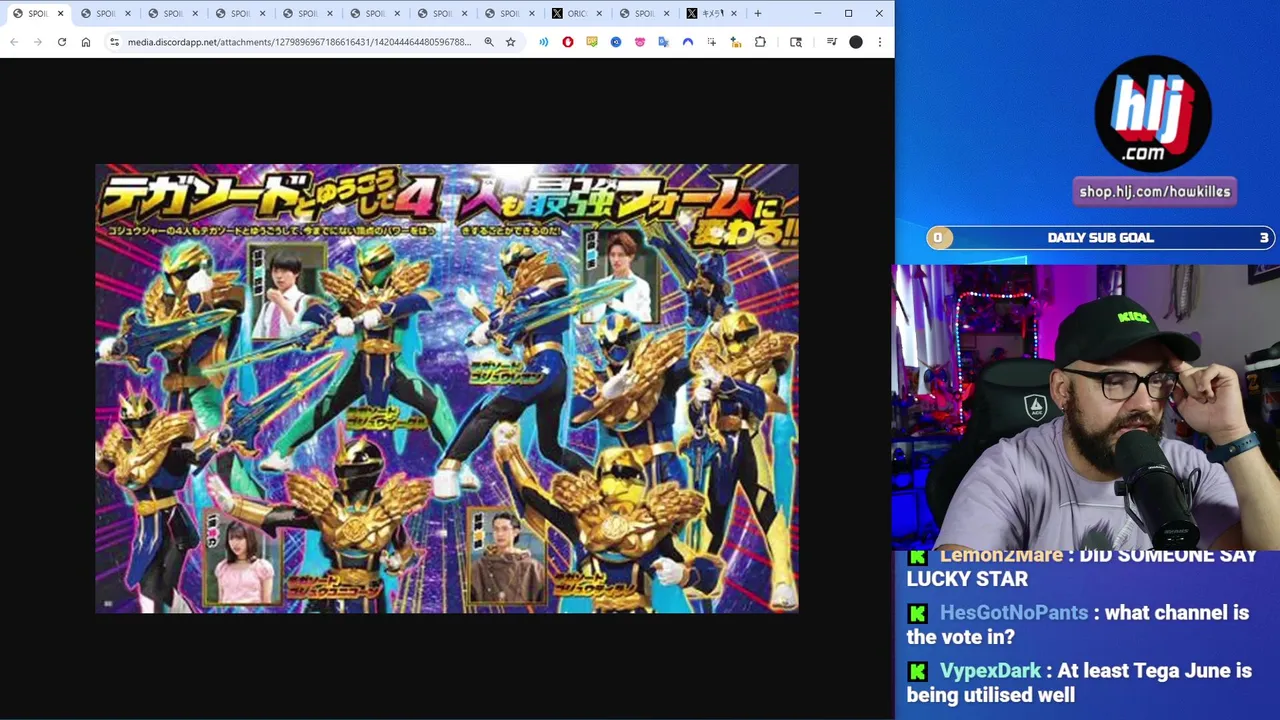1280x720 pixels.
Task: Click chat message 'what channel is the vote in?'
Action: click(1078, 625)
